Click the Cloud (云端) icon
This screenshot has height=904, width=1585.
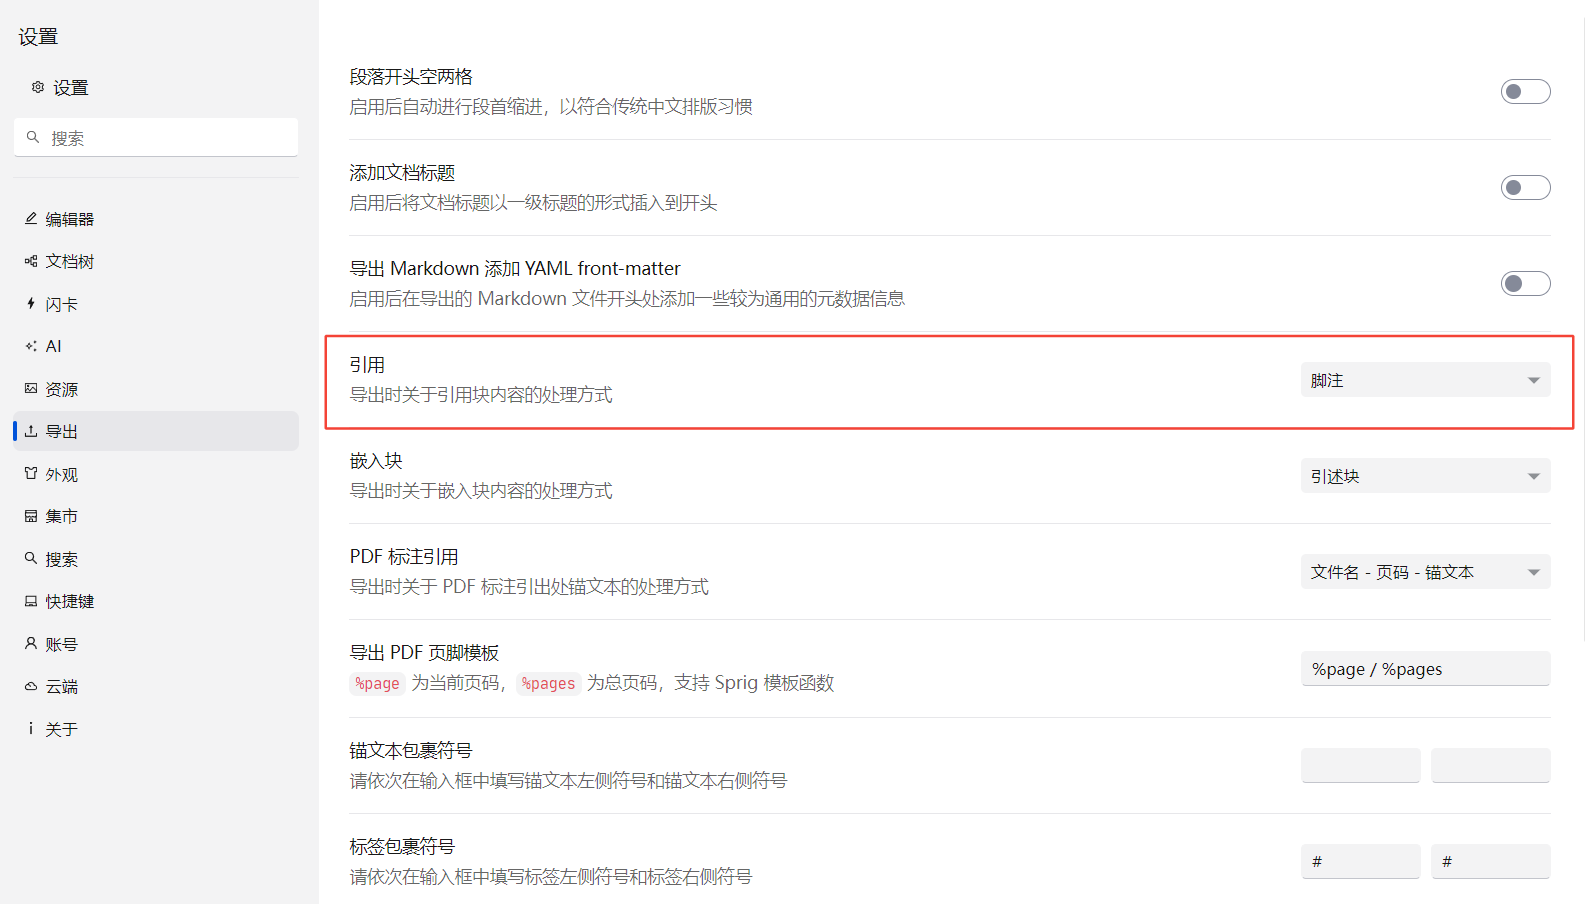[x=31, y=686]
